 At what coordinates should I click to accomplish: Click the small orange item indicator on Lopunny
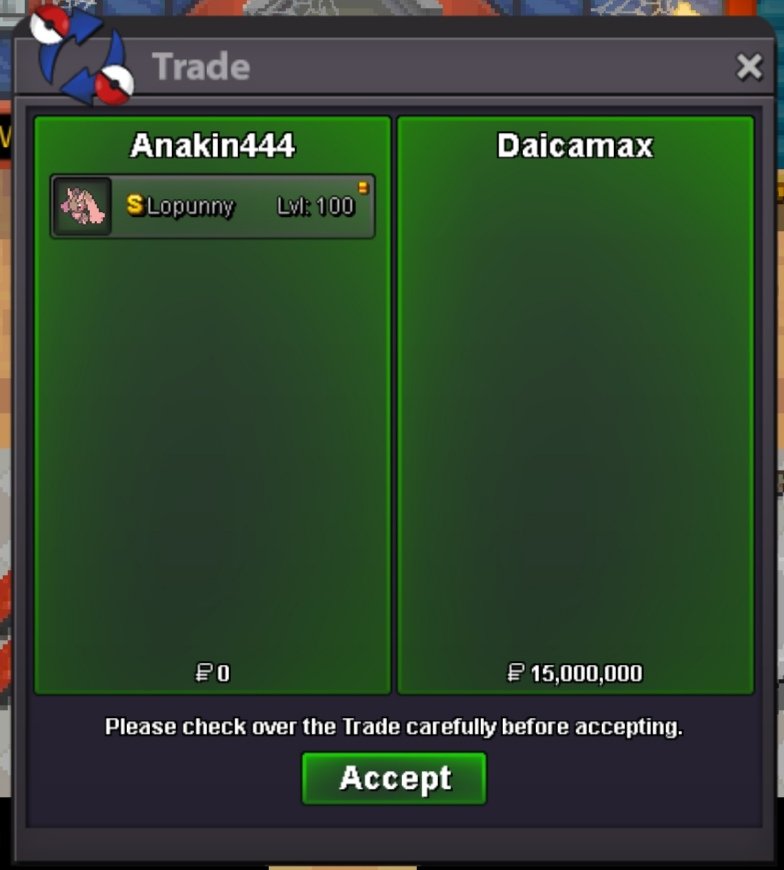[x=363, y=188]
